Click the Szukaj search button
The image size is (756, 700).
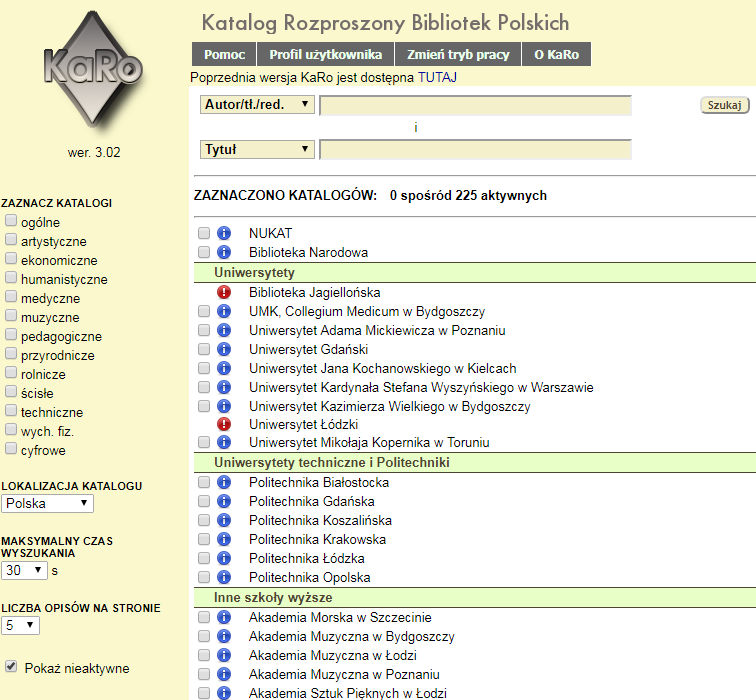[725, 105]
